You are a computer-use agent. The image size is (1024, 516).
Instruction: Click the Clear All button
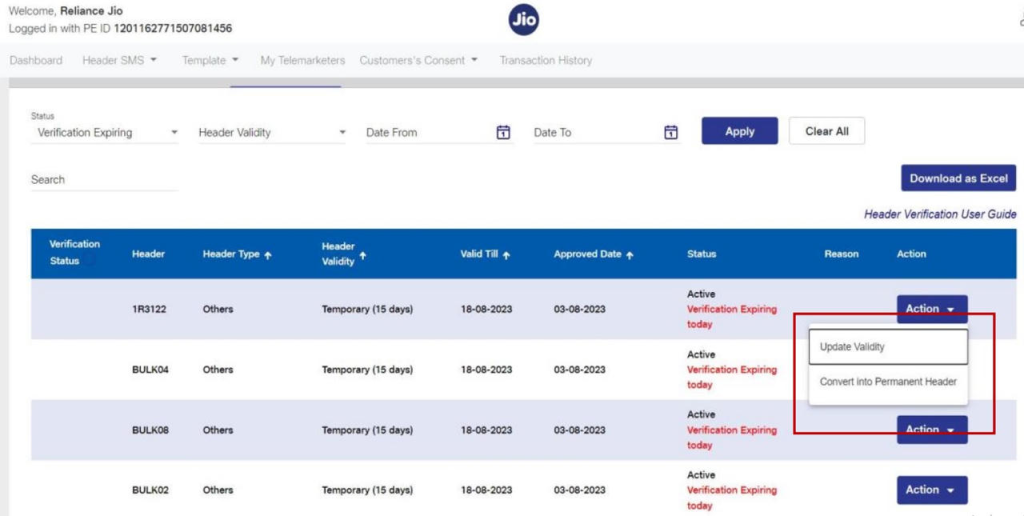click(827, 131)
